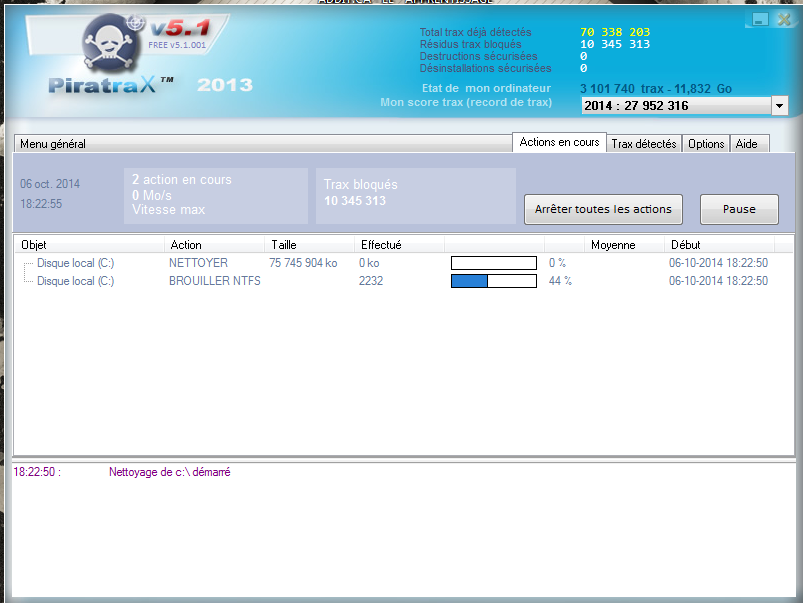Click the 0 ko effectué value

tap(369, 263)
